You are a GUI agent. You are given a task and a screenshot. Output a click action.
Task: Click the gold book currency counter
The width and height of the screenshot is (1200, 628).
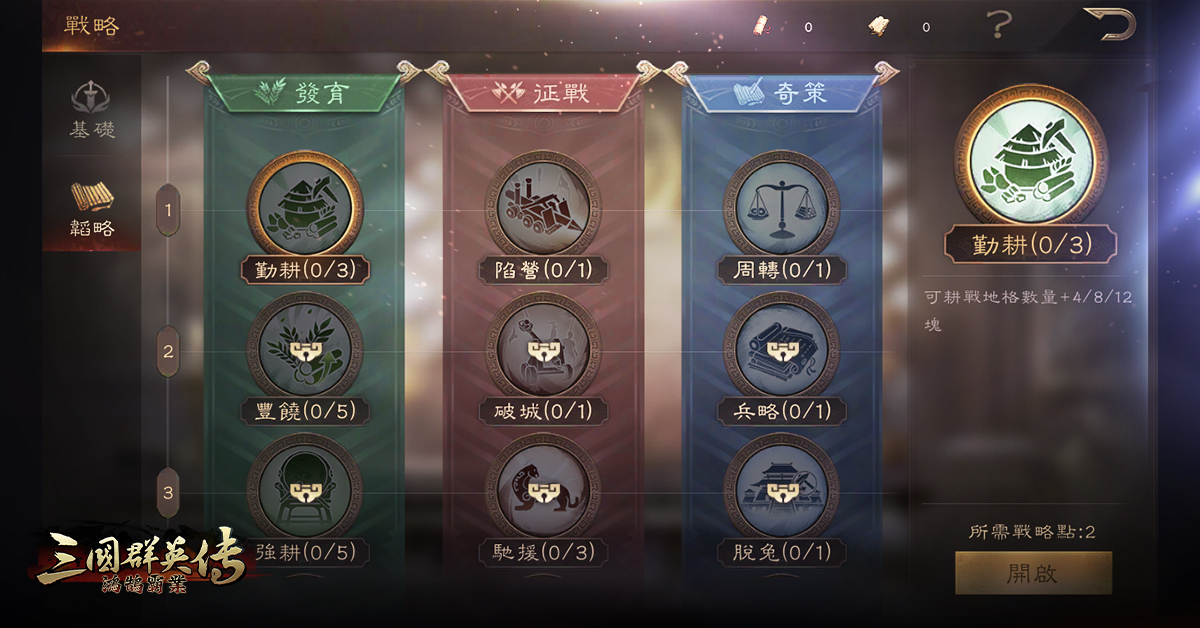tap(900, 26)
